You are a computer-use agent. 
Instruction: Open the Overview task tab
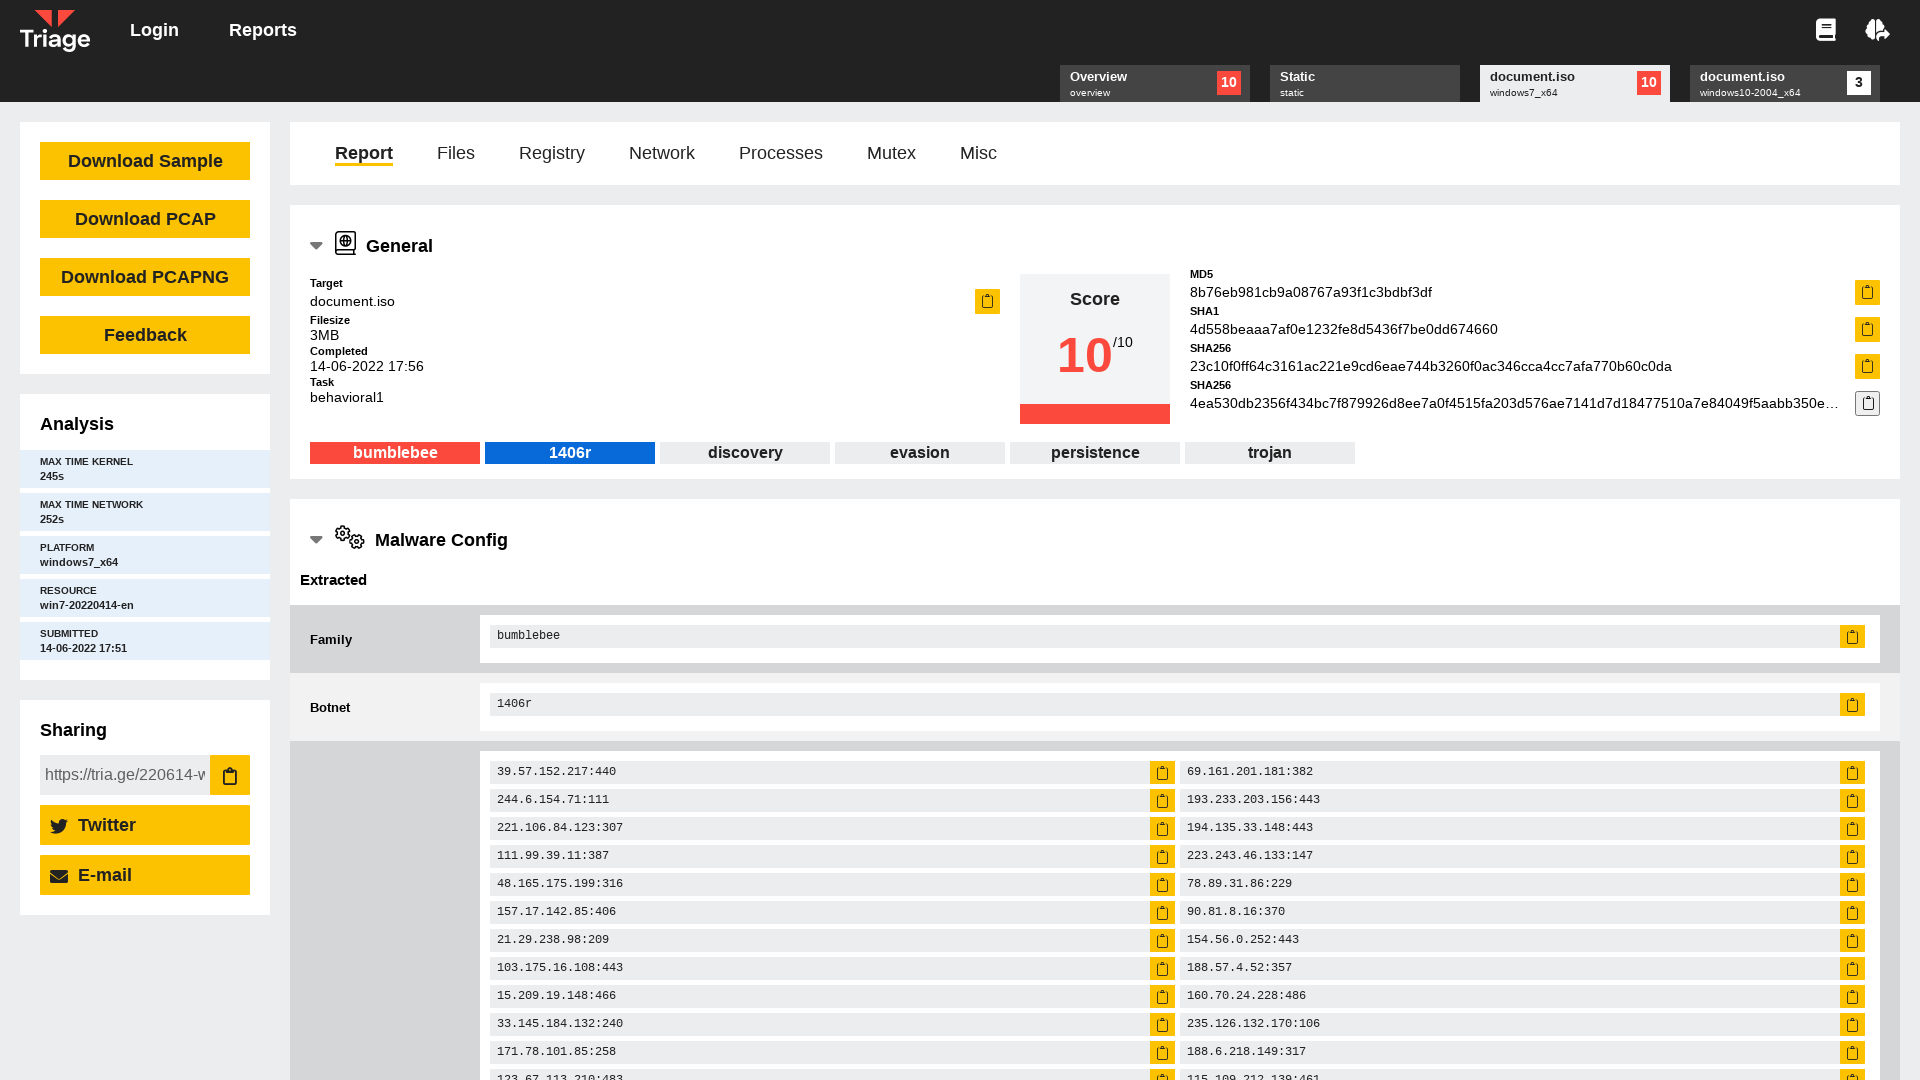click(x=1155, y=84)
